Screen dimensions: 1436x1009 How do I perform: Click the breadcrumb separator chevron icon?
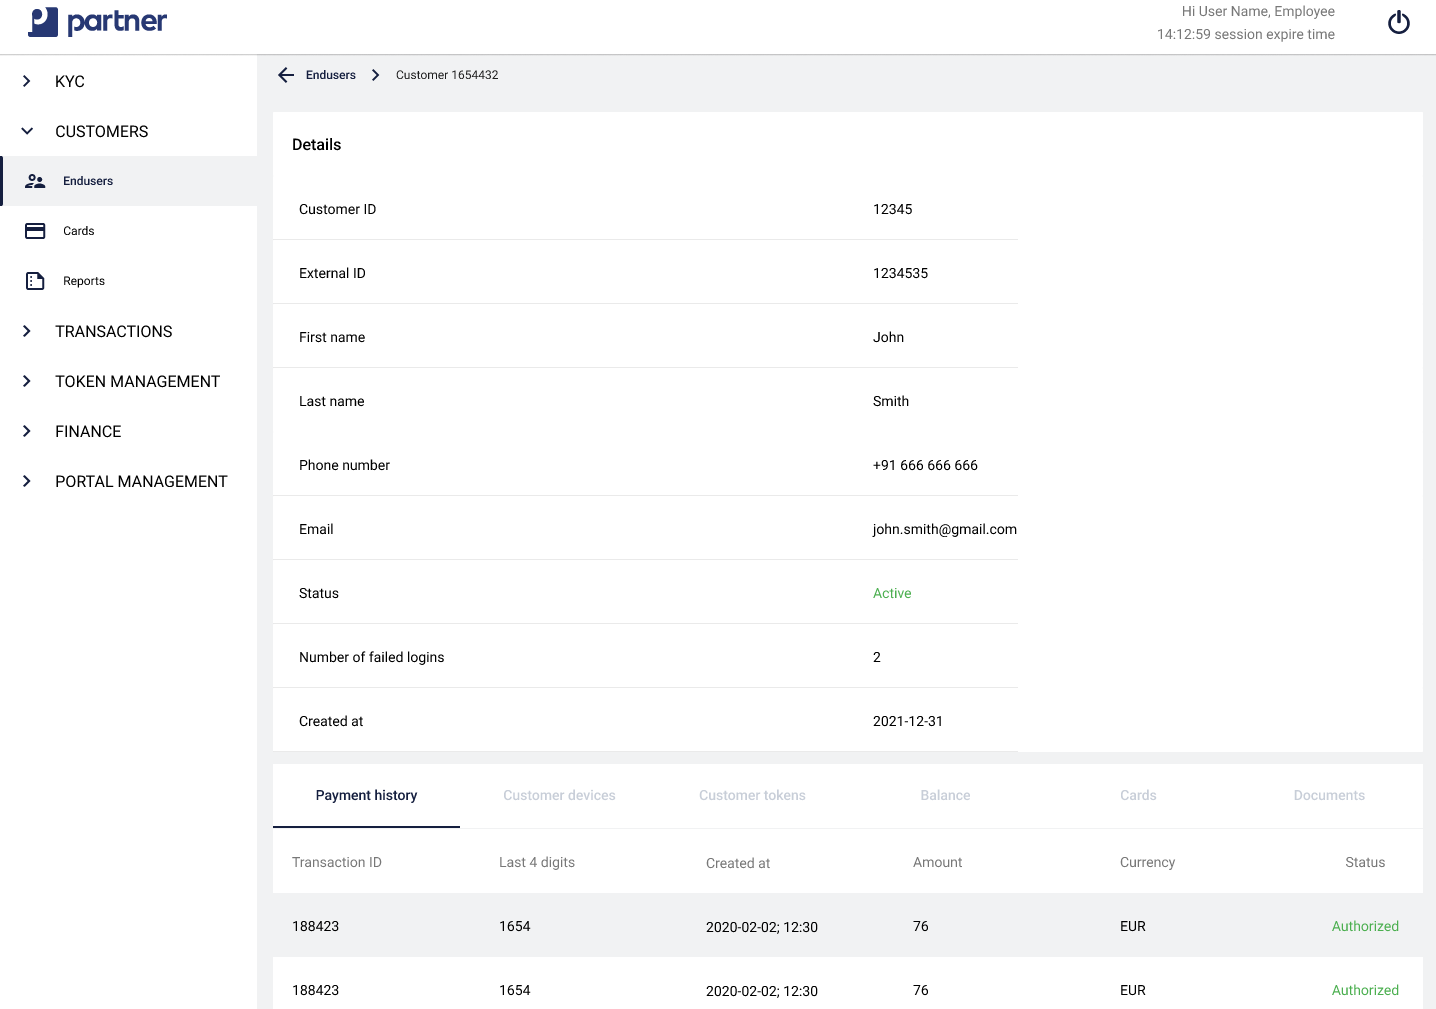[x=376, y=75]
